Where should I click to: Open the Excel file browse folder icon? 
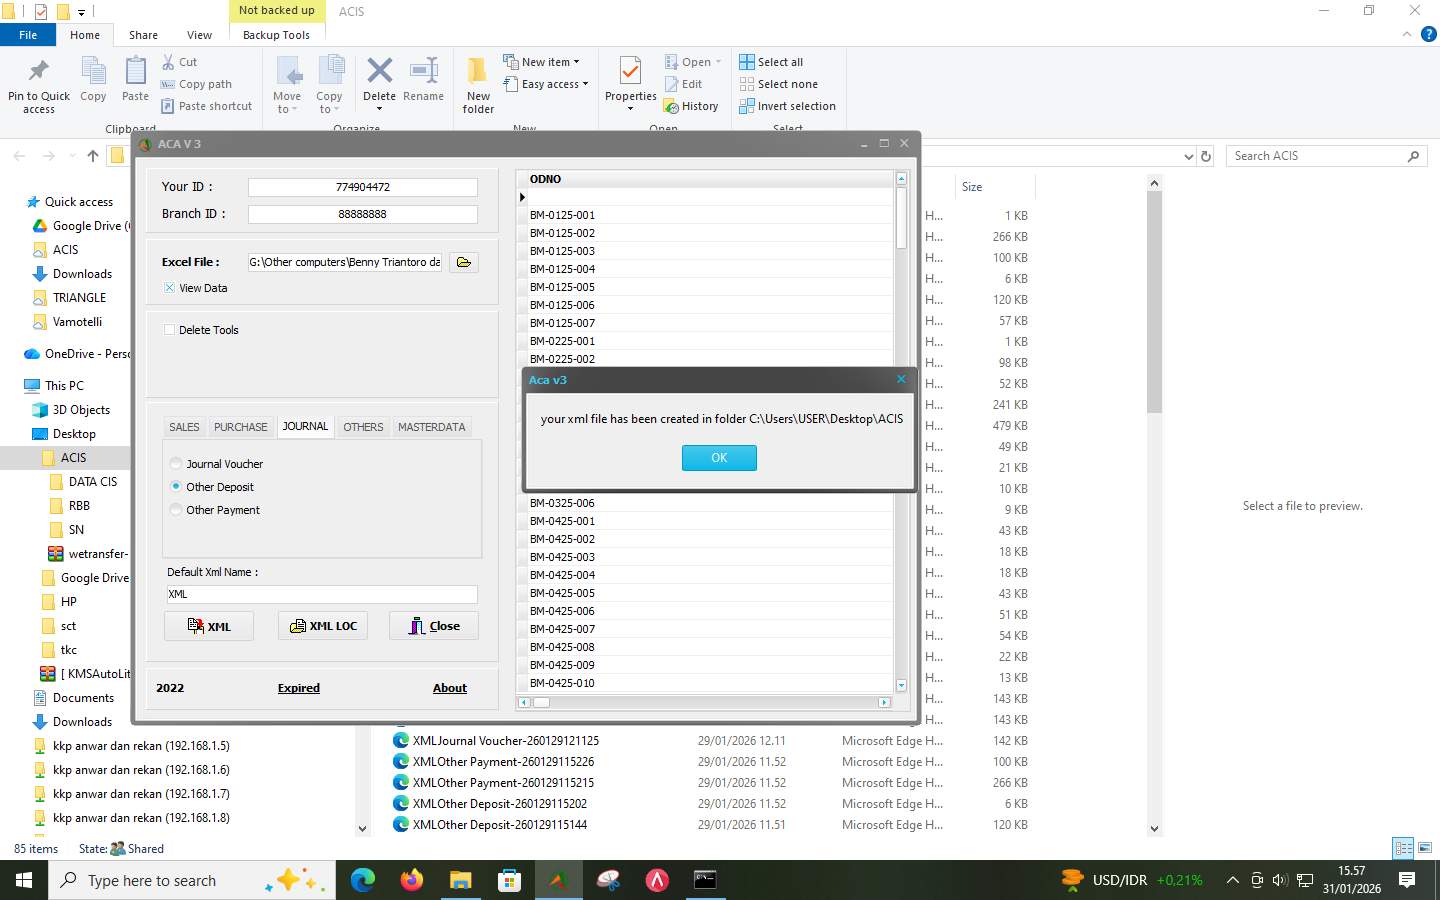[463, 262]
